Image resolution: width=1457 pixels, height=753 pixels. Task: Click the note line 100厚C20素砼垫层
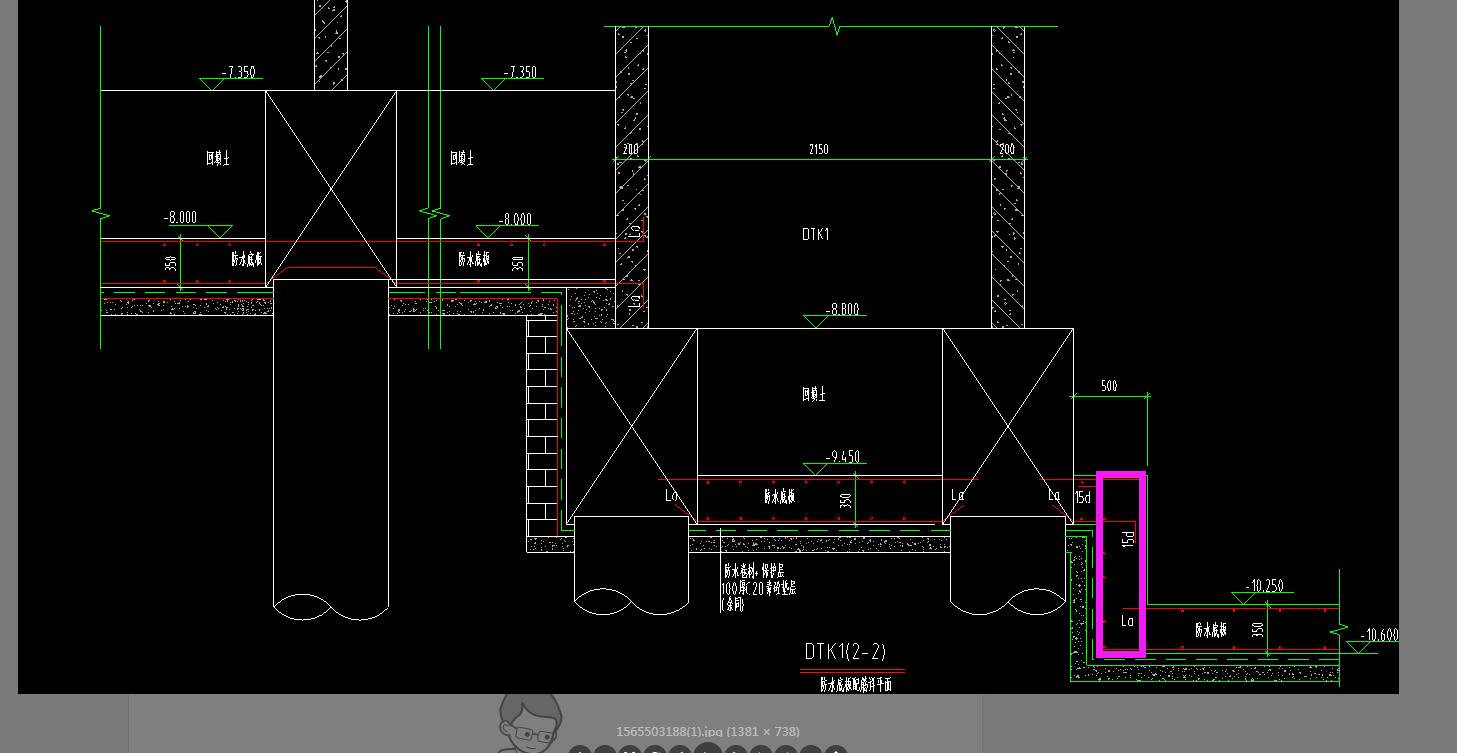759,589
